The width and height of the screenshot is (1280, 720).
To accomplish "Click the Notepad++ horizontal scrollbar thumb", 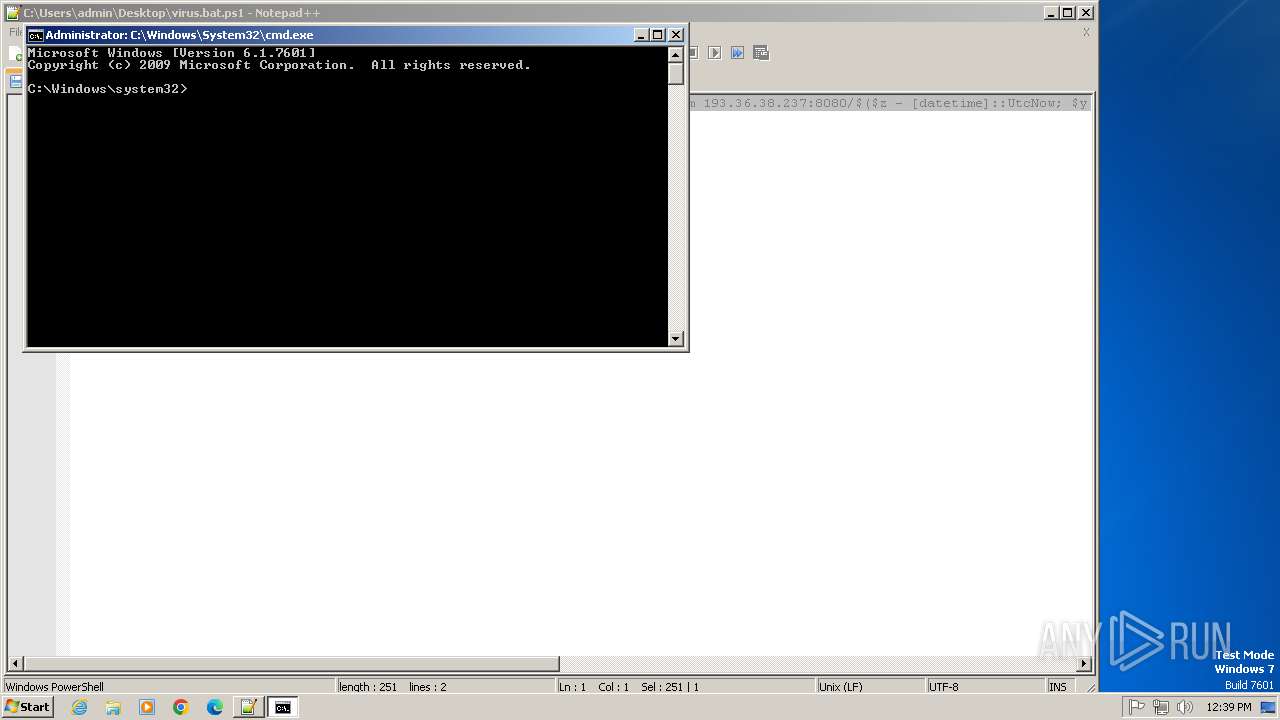I will [291, 664].
